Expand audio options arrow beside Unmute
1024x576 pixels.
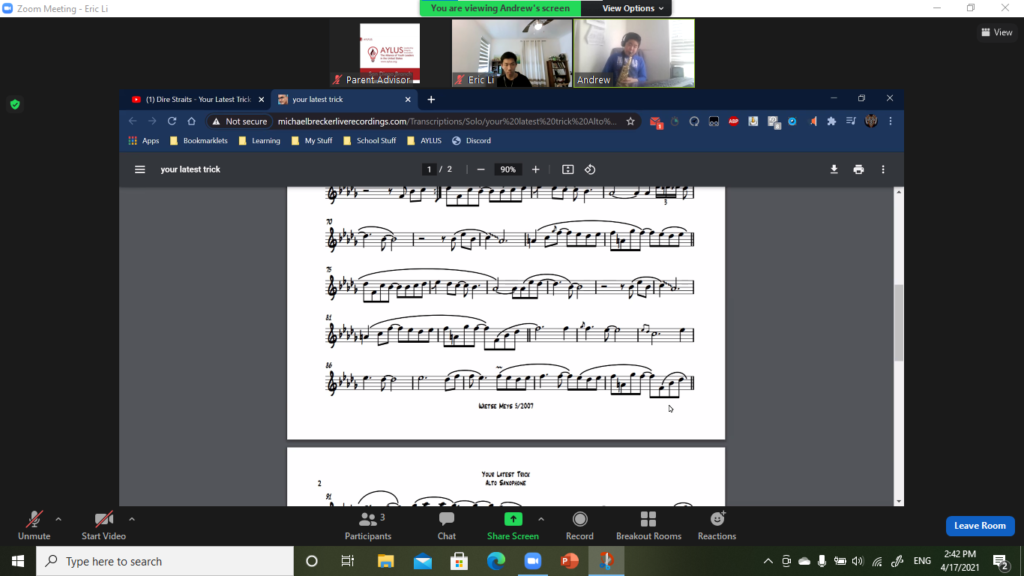[x=58, y=520]
